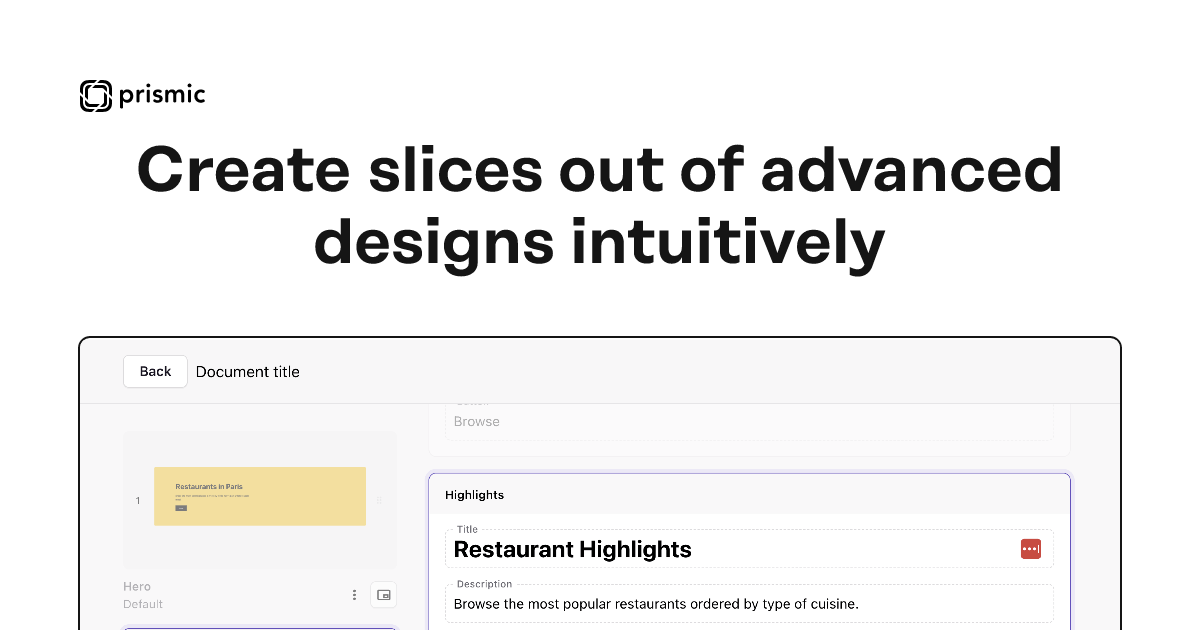Click the red rich-text icon in the Title field
The height and width of the screenshot is (630, 1200).
coord(1031,548)
